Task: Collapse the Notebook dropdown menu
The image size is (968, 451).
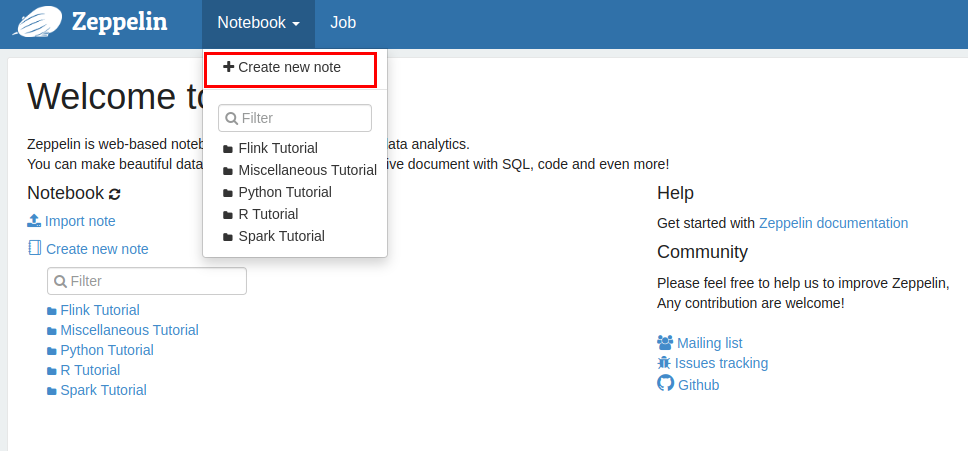Action: (x=259, y=23)
